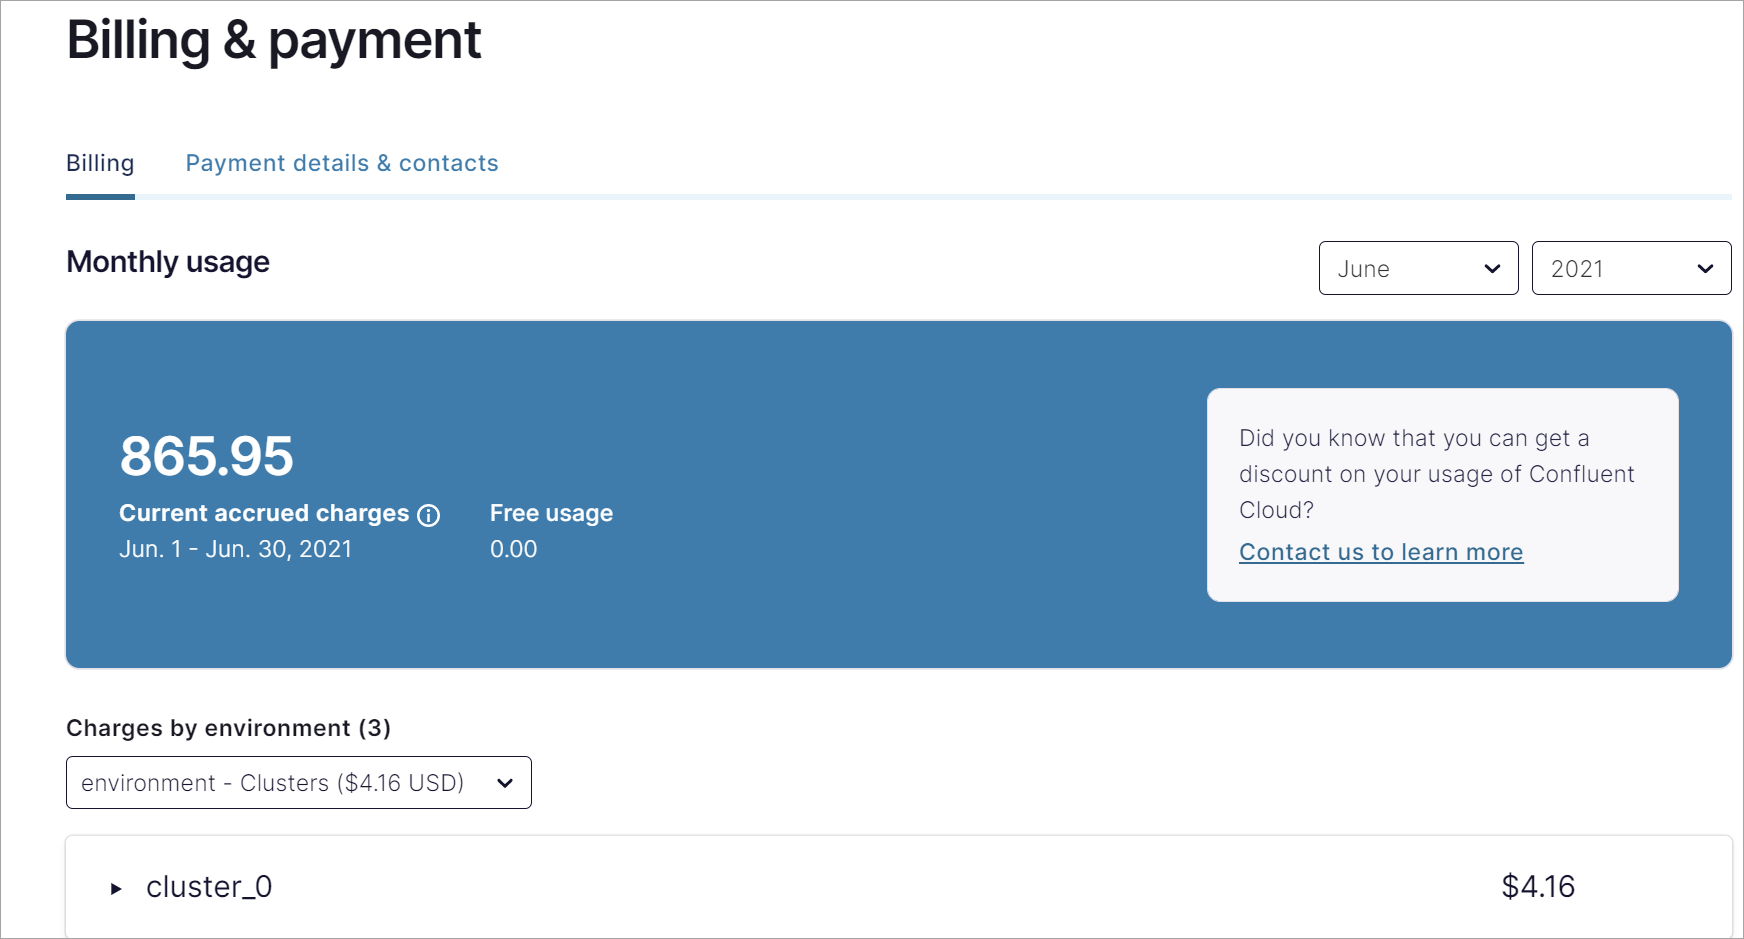
Task: Click the $4.16 cluster charge amount
Action: (x=1537, y=886)
